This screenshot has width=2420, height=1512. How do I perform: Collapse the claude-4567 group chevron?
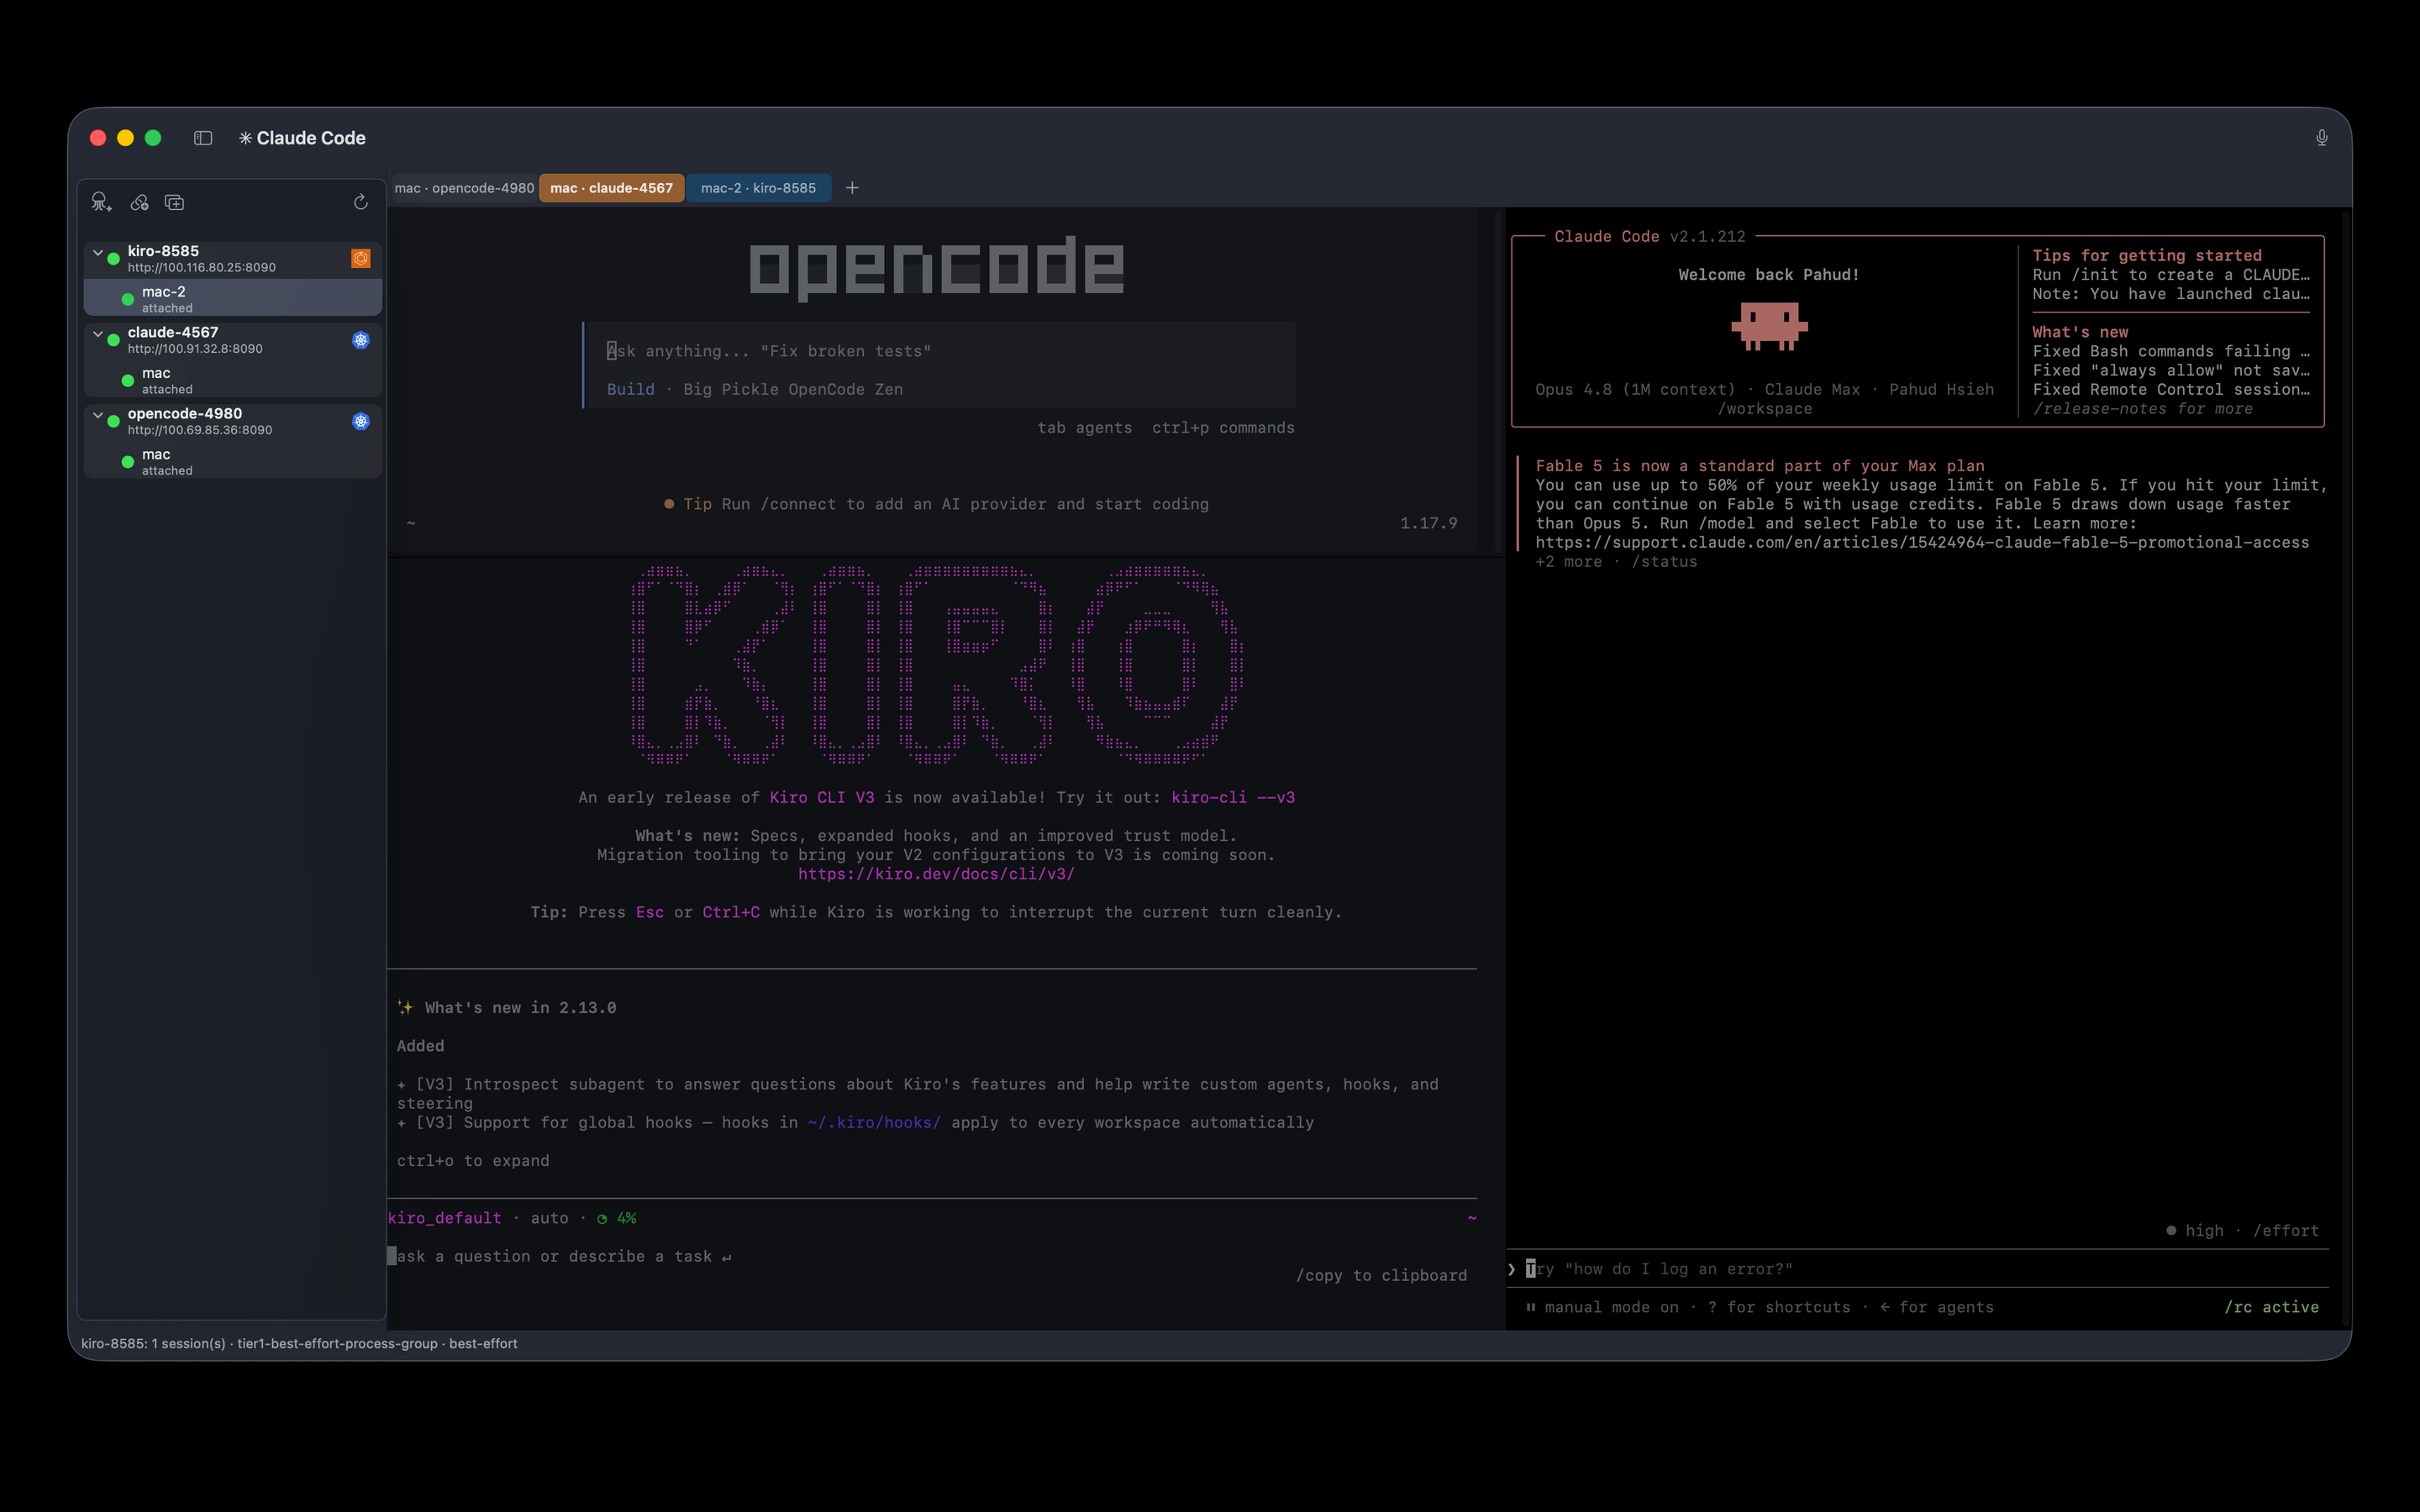98,333
